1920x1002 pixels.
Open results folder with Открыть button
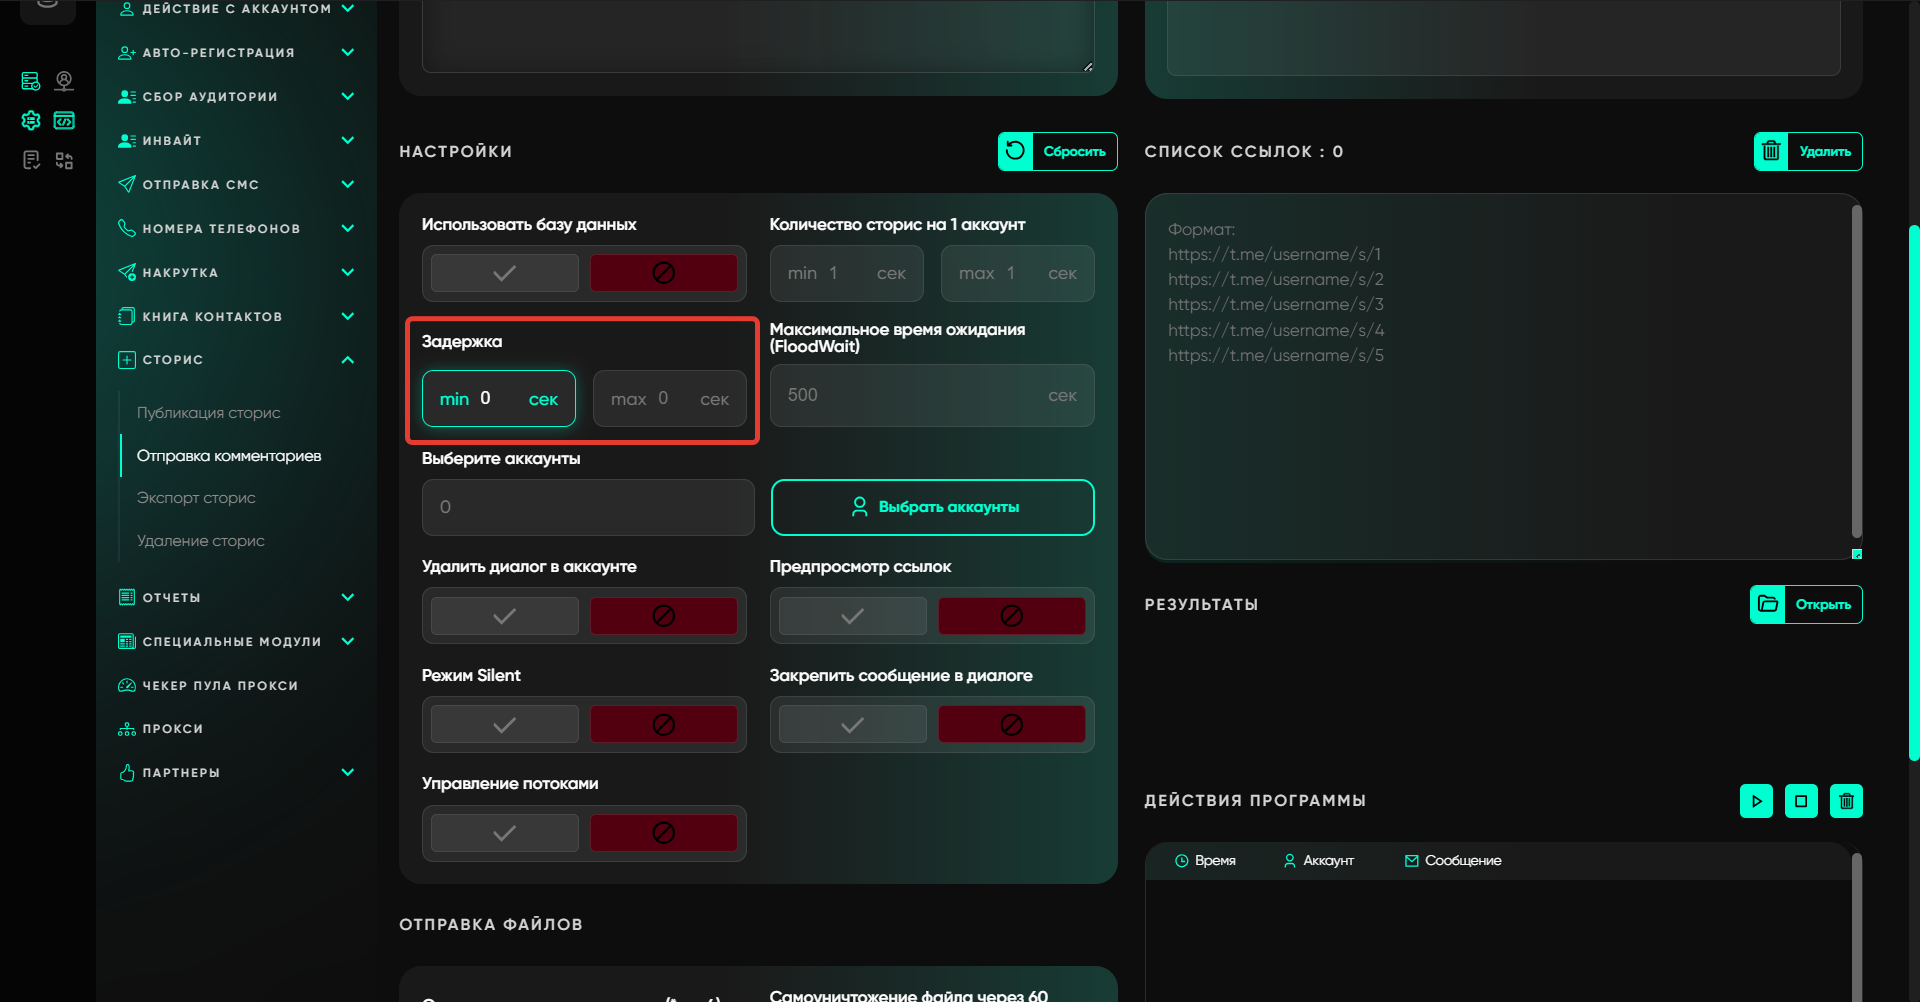point(1806,604)
